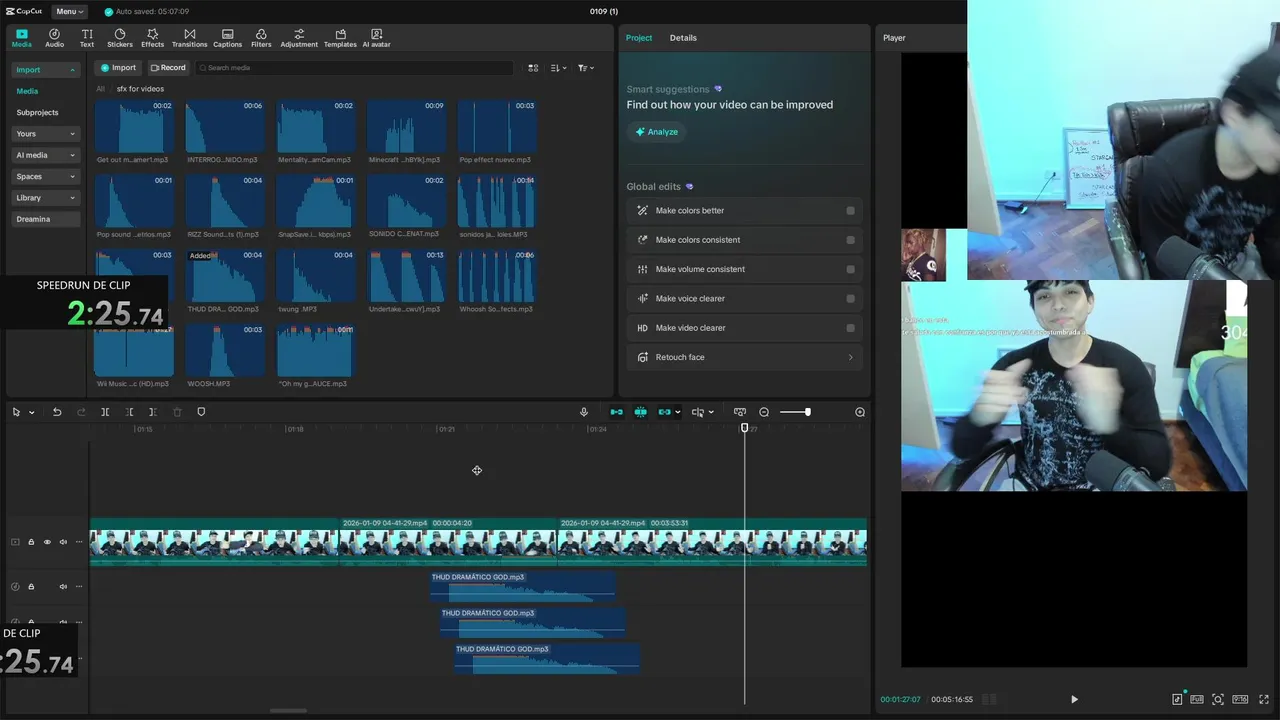The image size is (1280, 720).
Task: Click the zoom scan icon in Player controls
Action: click(x=1218, y=699)
